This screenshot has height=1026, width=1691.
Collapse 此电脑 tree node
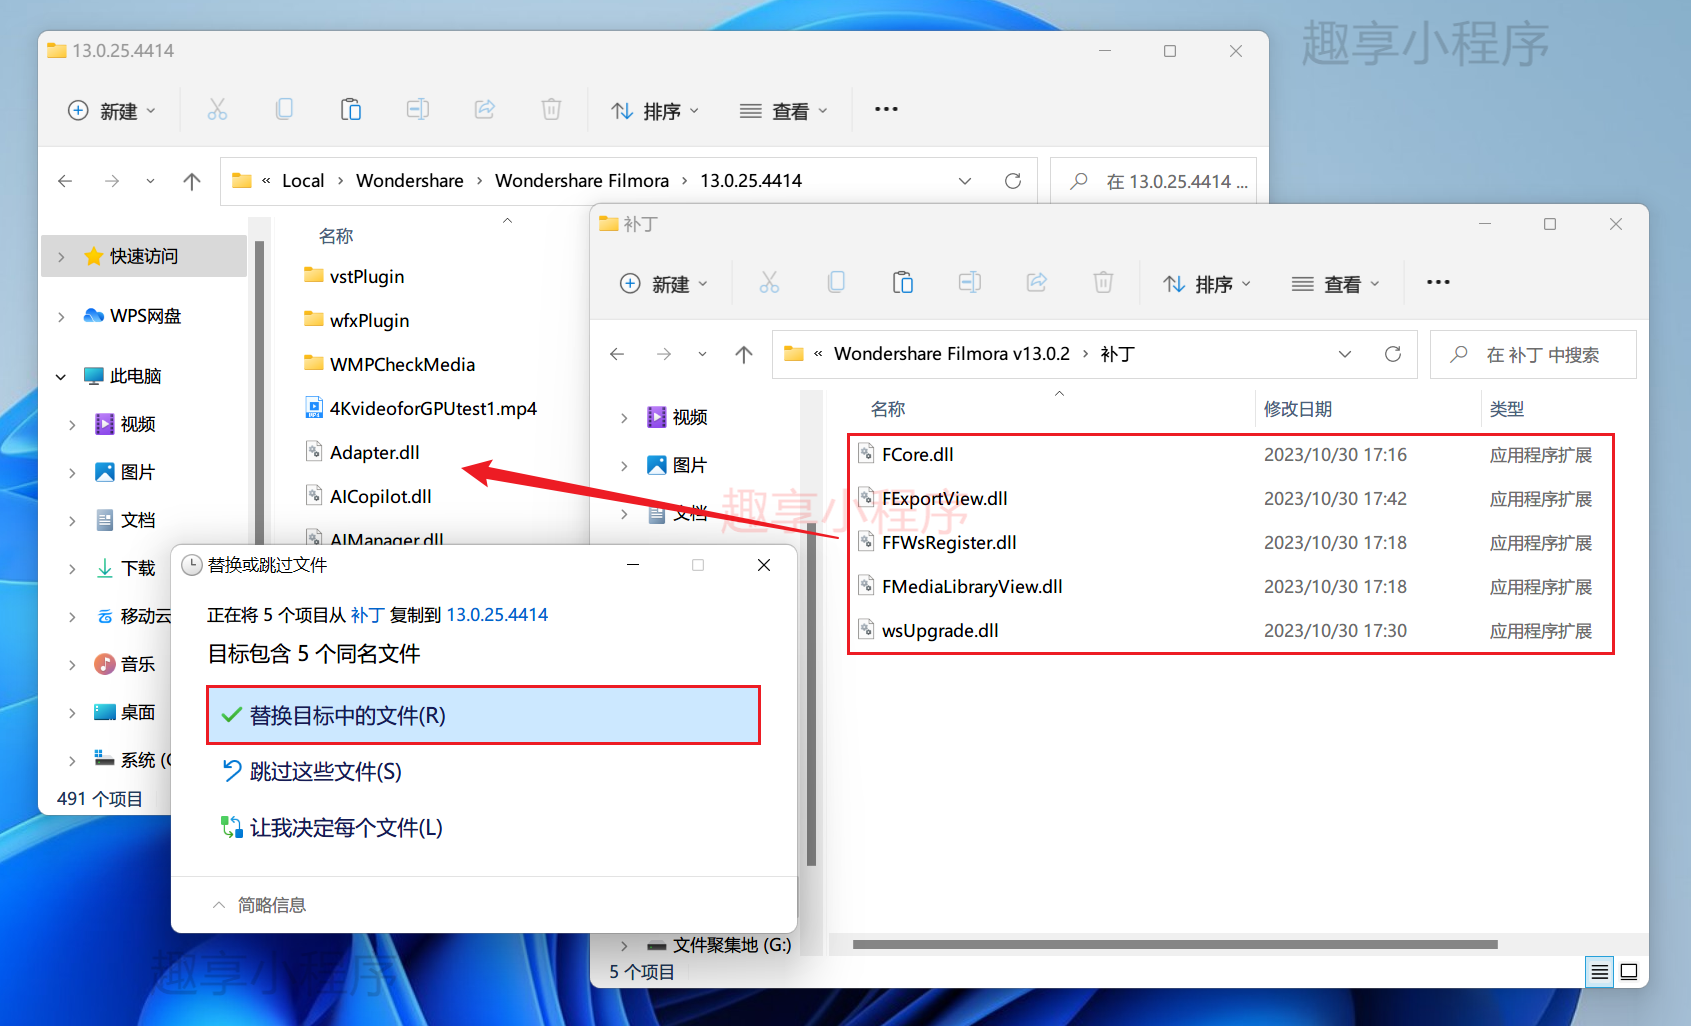61,377
